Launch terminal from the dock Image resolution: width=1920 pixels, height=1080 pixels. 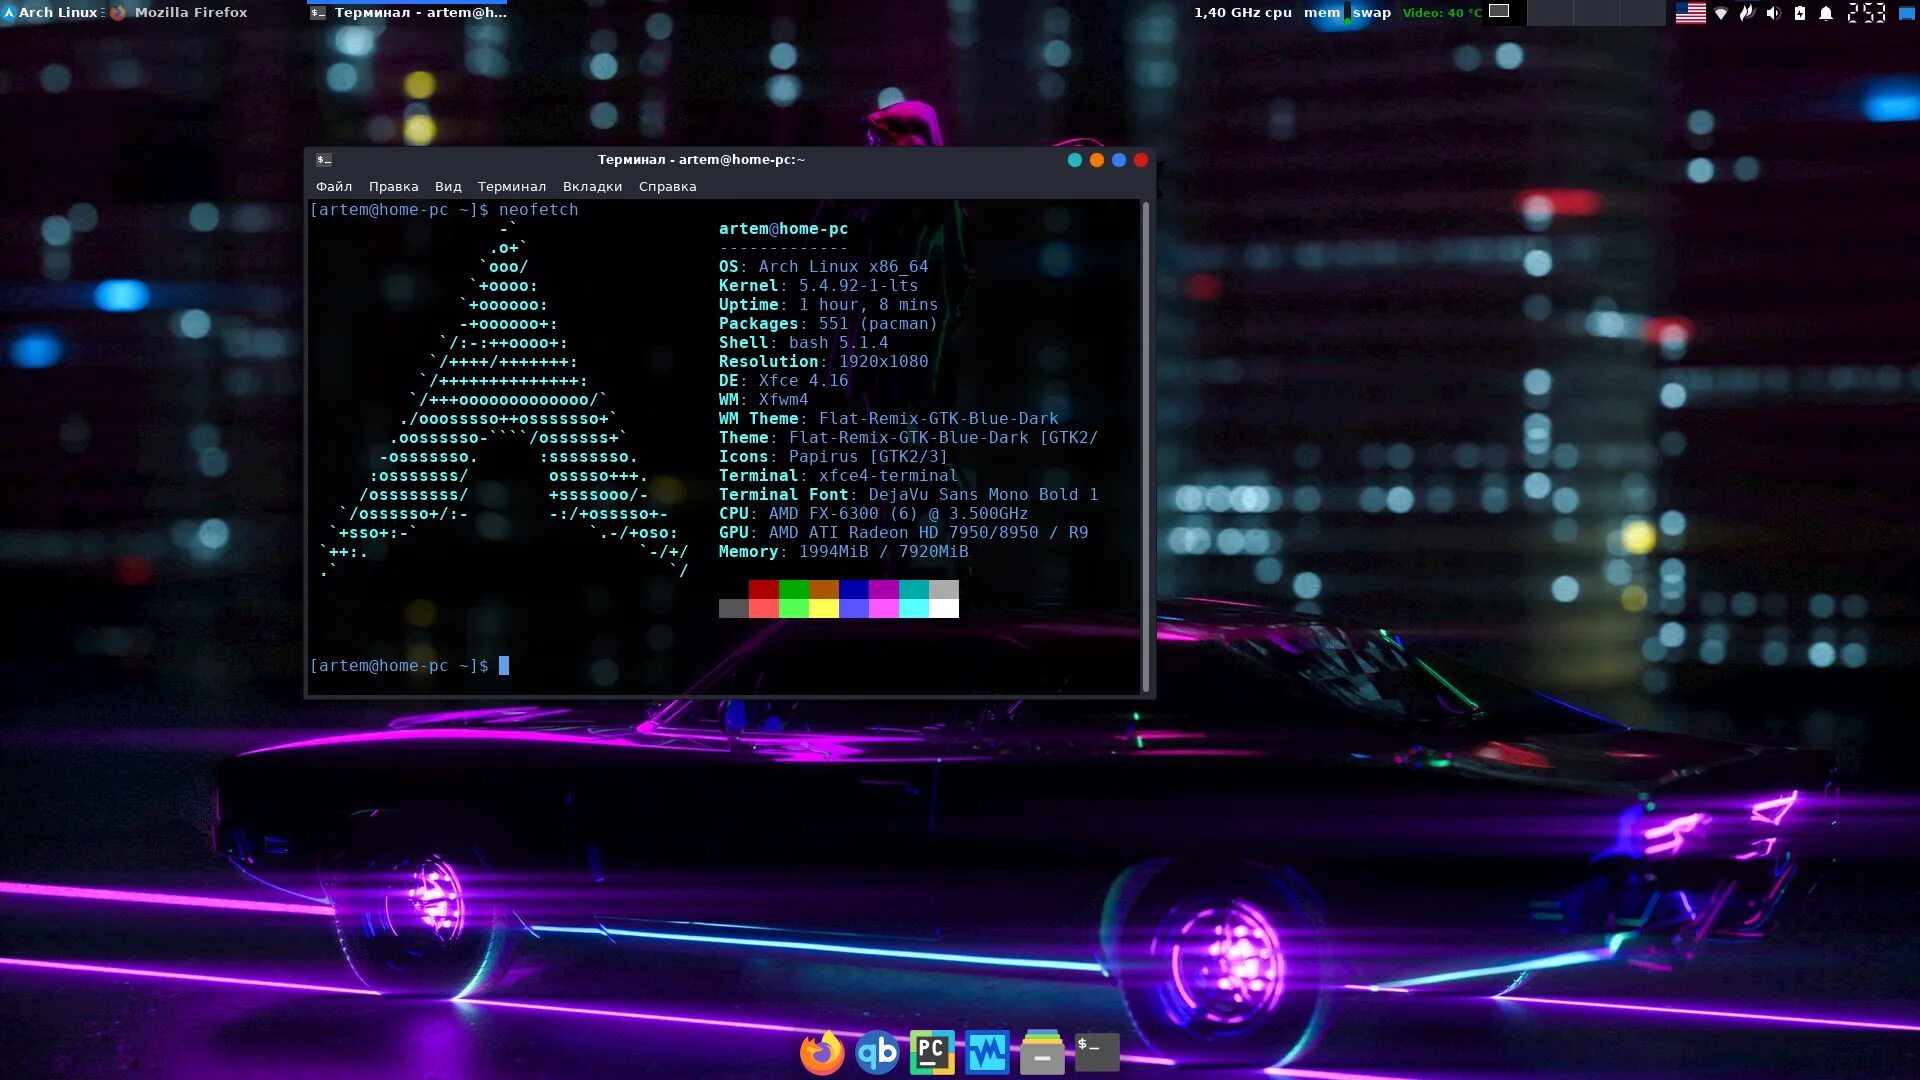pyautogui.click(x=1097, y=1052)
